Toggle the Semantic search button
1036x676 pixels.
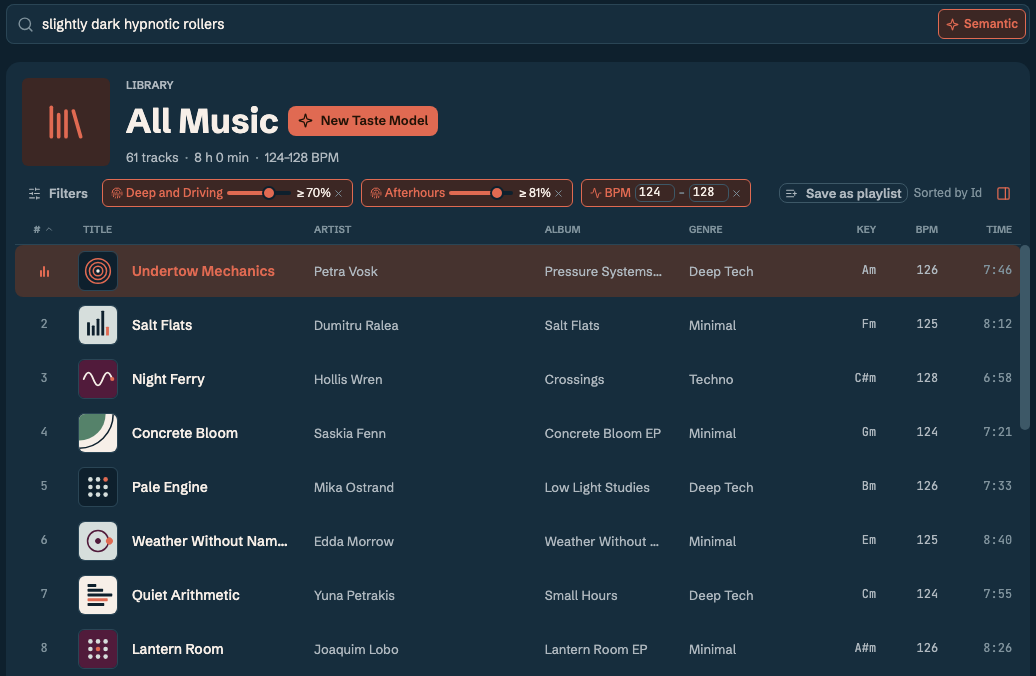point(982,24)
